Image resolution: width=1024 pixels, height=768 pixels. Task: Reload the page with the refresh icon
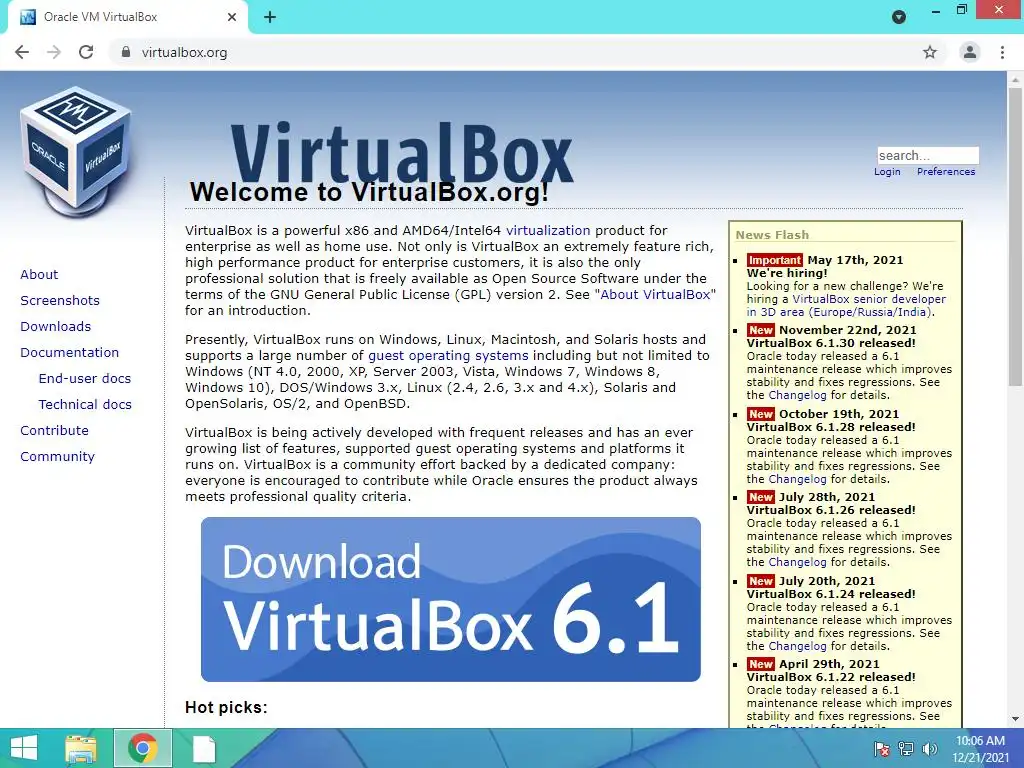click(x=86, y=52)
